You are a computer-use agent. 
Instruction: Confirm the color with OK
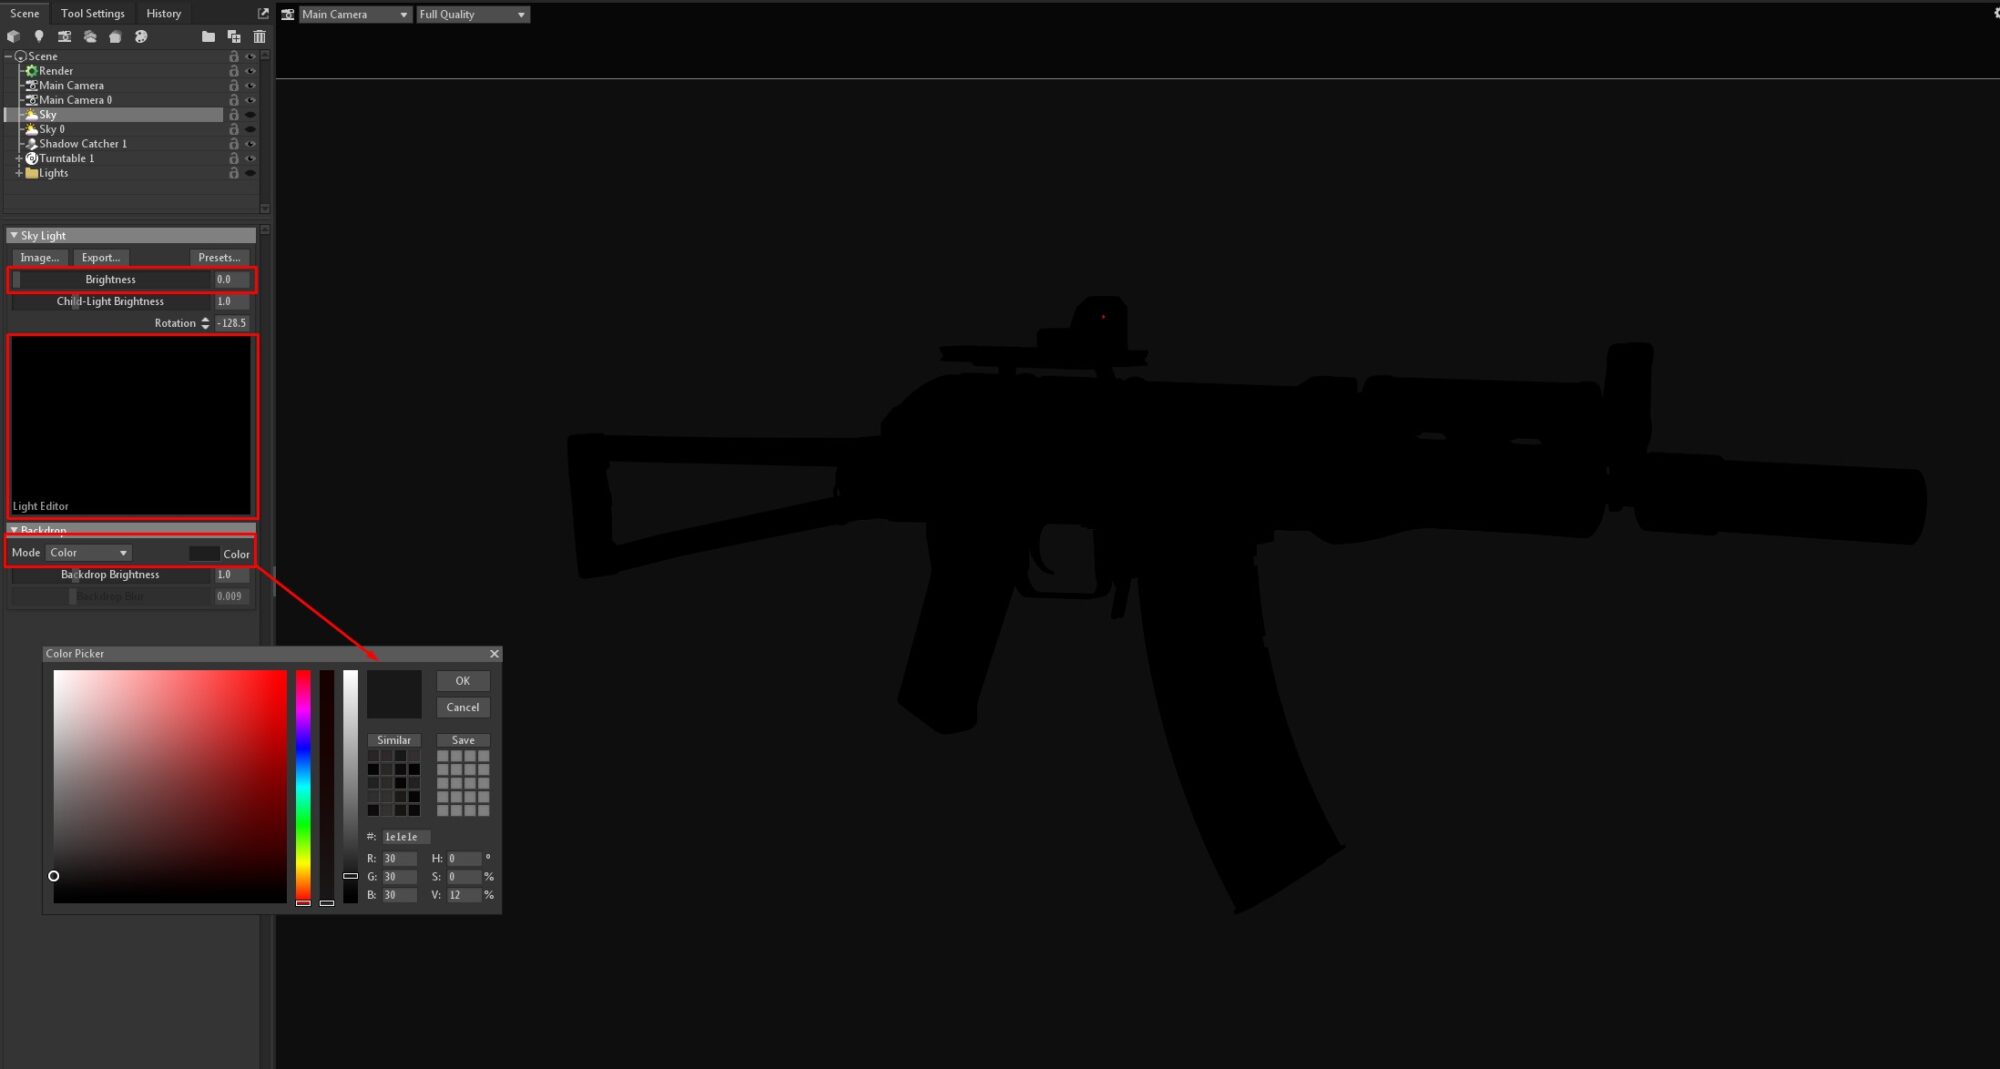tap(462, 681)
